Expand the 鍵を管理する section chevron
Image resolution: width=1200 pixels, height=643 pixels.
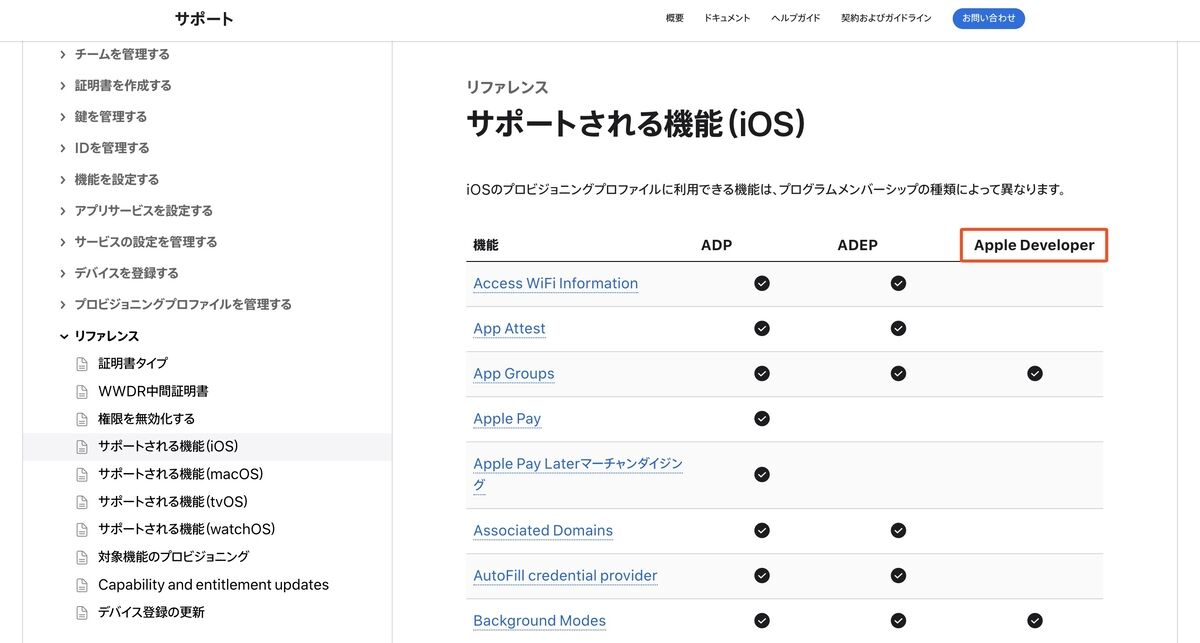[63, 117]
